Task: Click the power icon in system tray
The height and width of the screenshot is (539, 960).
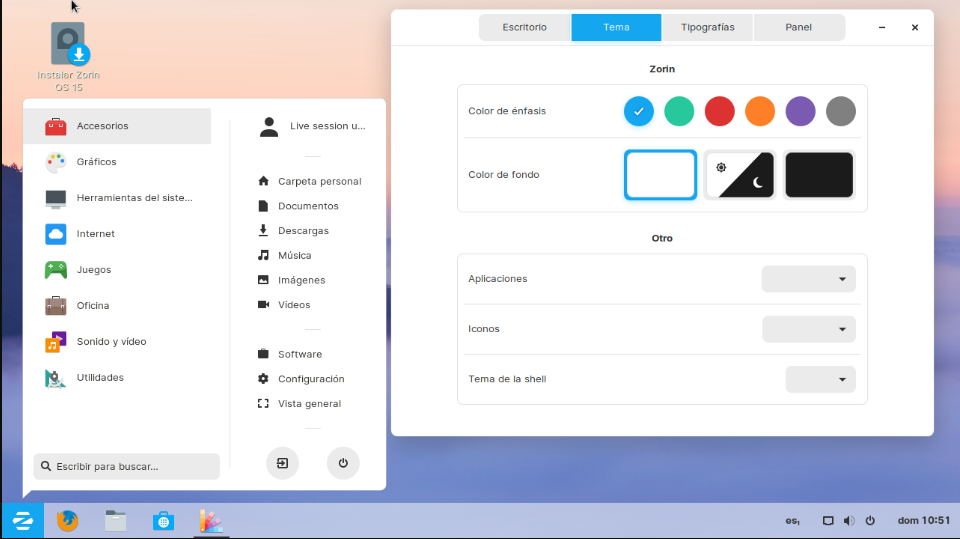Action: point(870,521)
